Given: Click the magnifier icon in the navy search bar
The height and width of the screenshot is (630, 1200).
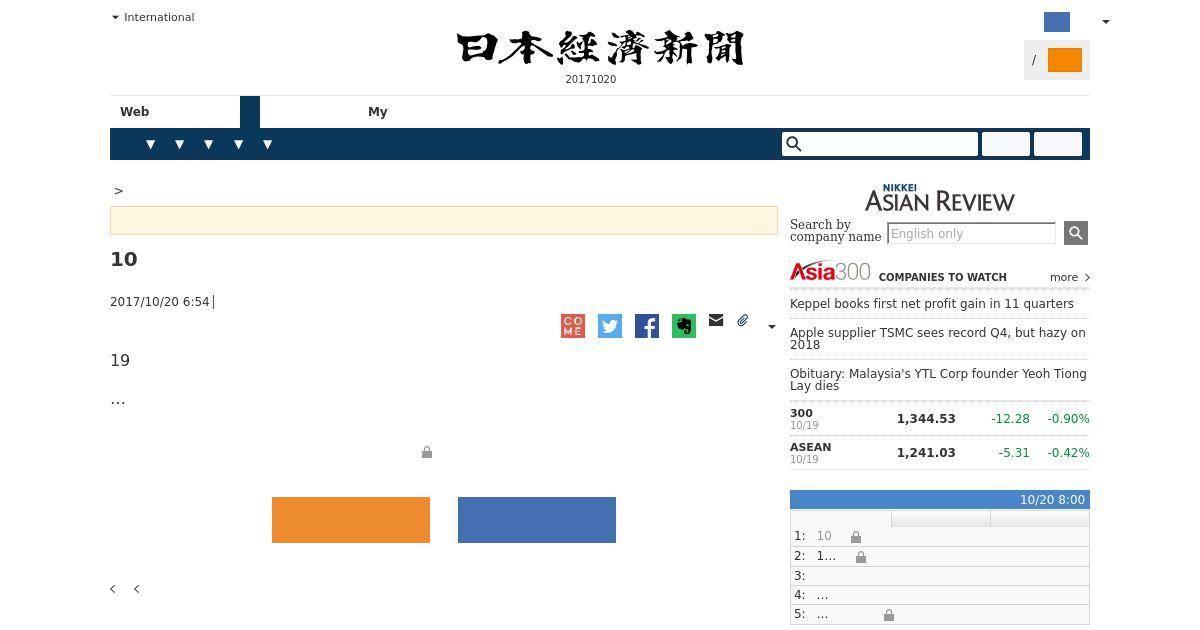Looking at the screenshot, I should pyautogui.click(x=794, y=144).
